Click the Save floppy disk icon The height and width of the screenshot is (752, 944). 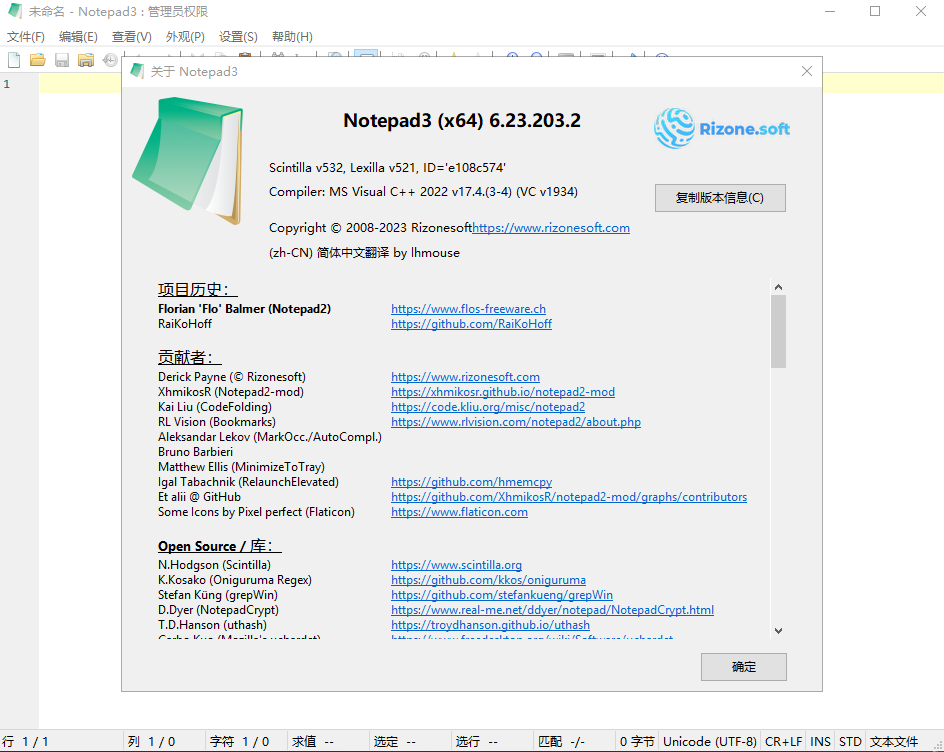pyautogui.click(x=62, y=60)
